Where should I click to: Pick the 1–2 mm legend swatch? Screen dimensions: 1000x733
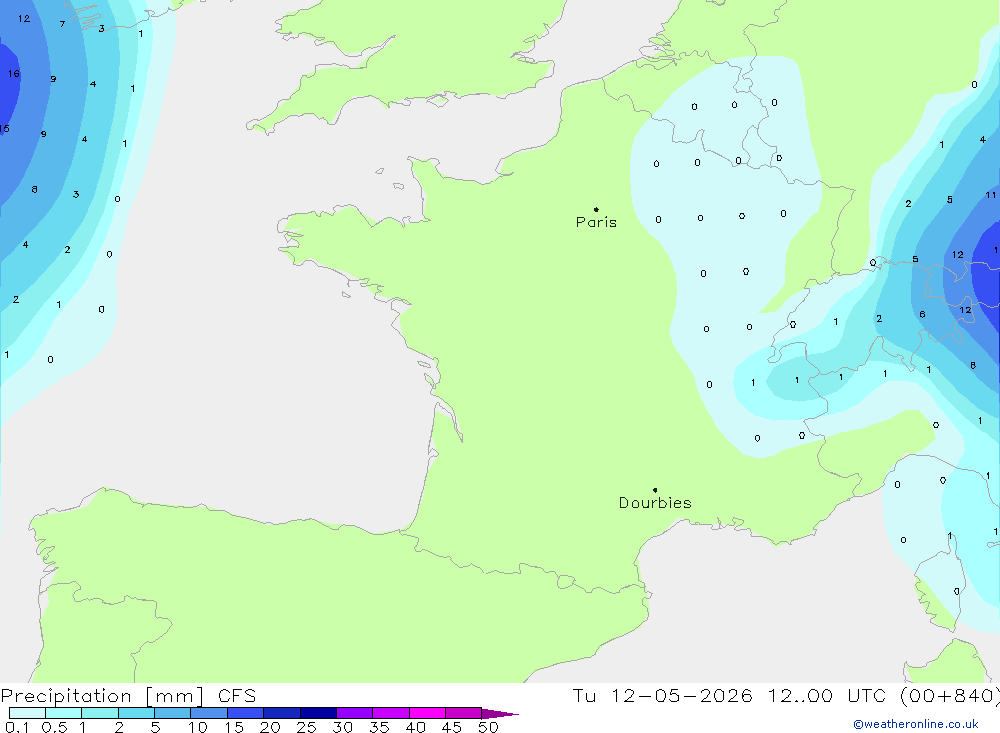(x=100, y=713)
